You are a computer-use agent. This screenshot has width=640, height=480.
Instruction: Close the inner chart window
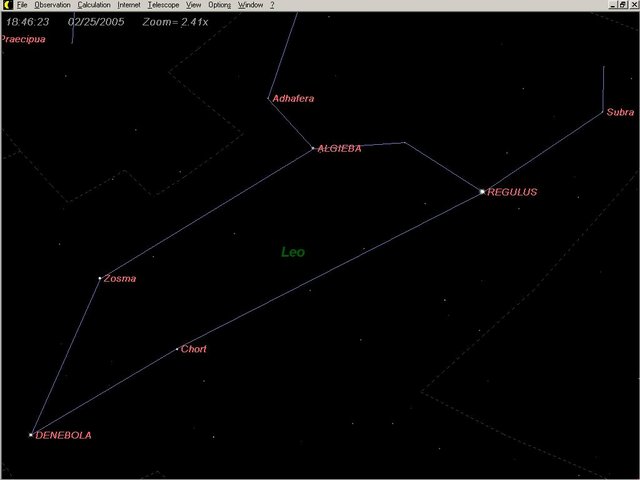coord(634,5)
